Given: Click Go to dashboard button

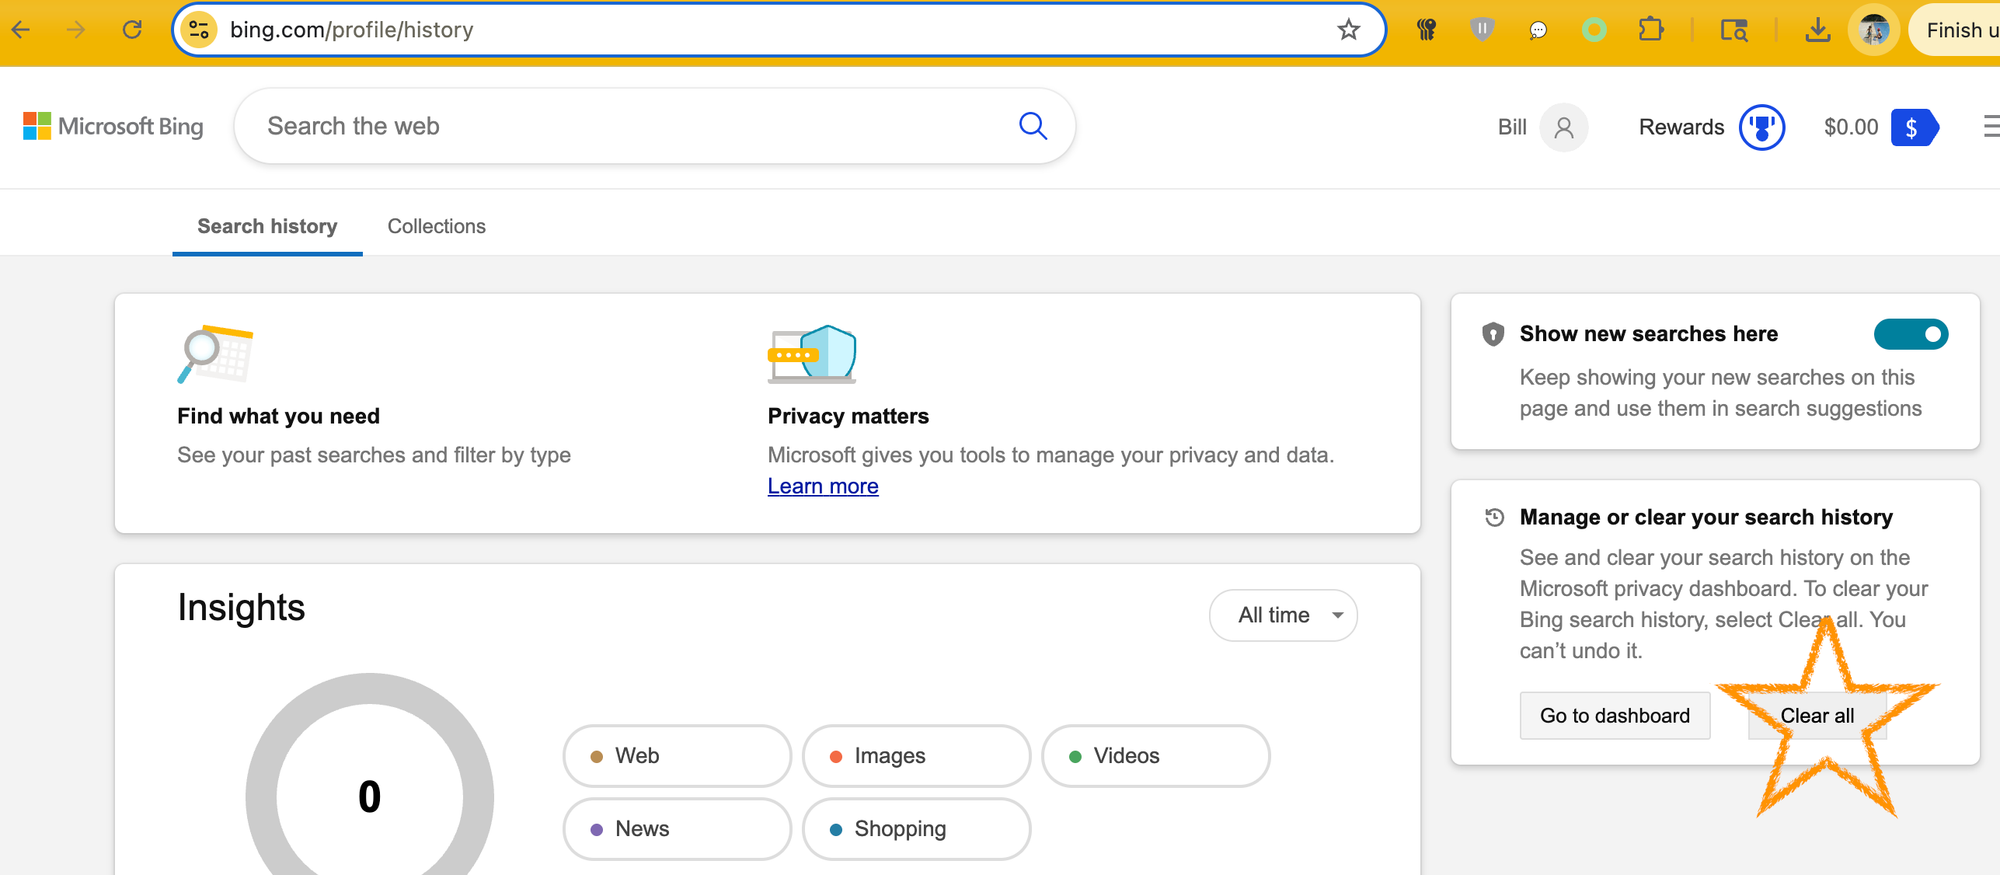Looking at the screenshot, I should point(1615,715).
